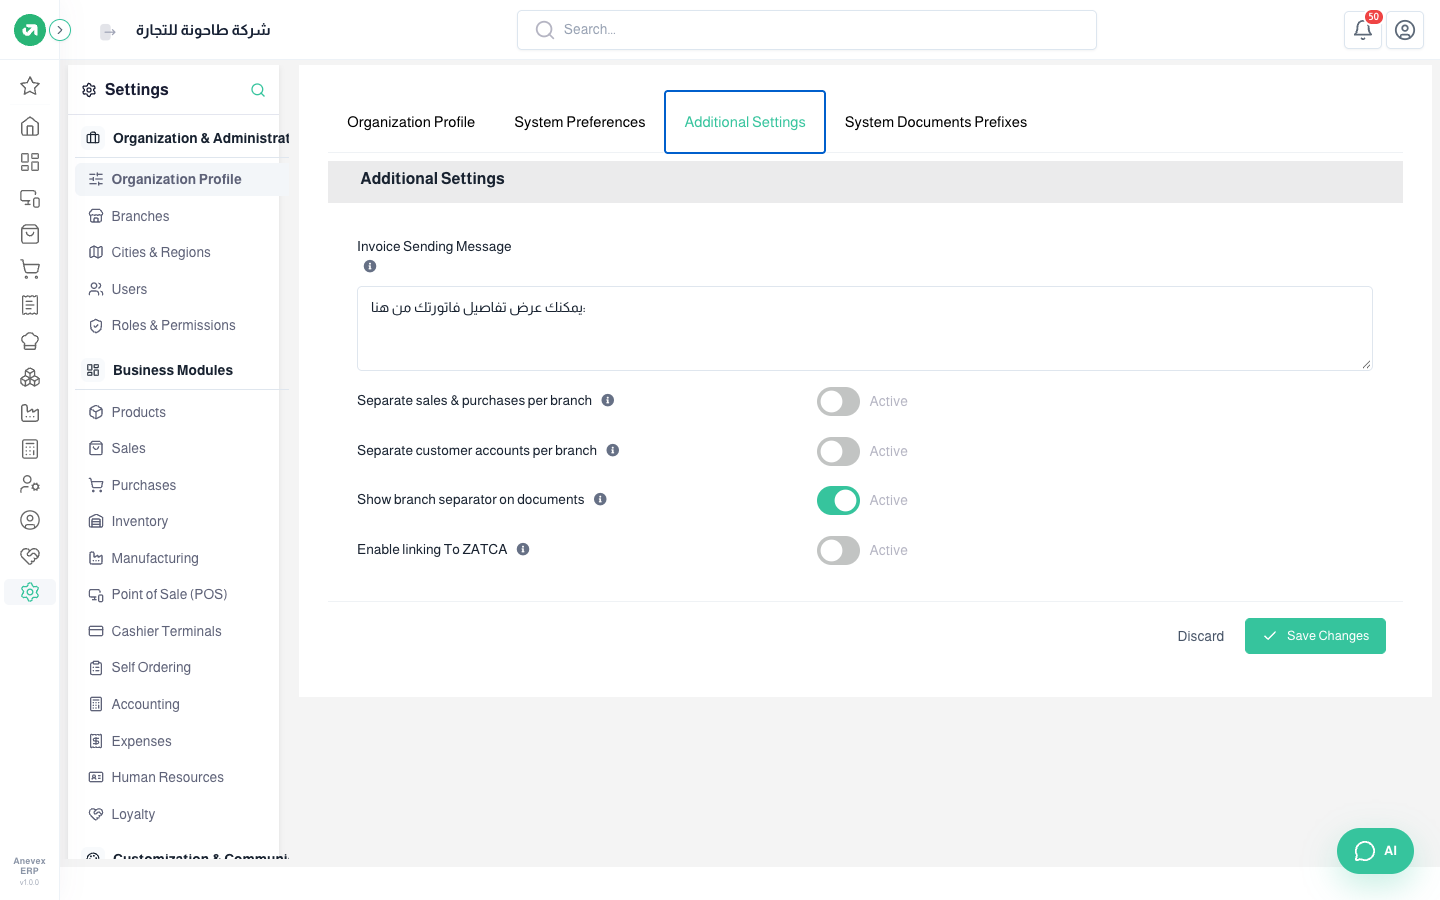Viewport: 1440px width, 900px height.
Task: Click the search icon in Settings panel
Action: [x=258, y=90]
